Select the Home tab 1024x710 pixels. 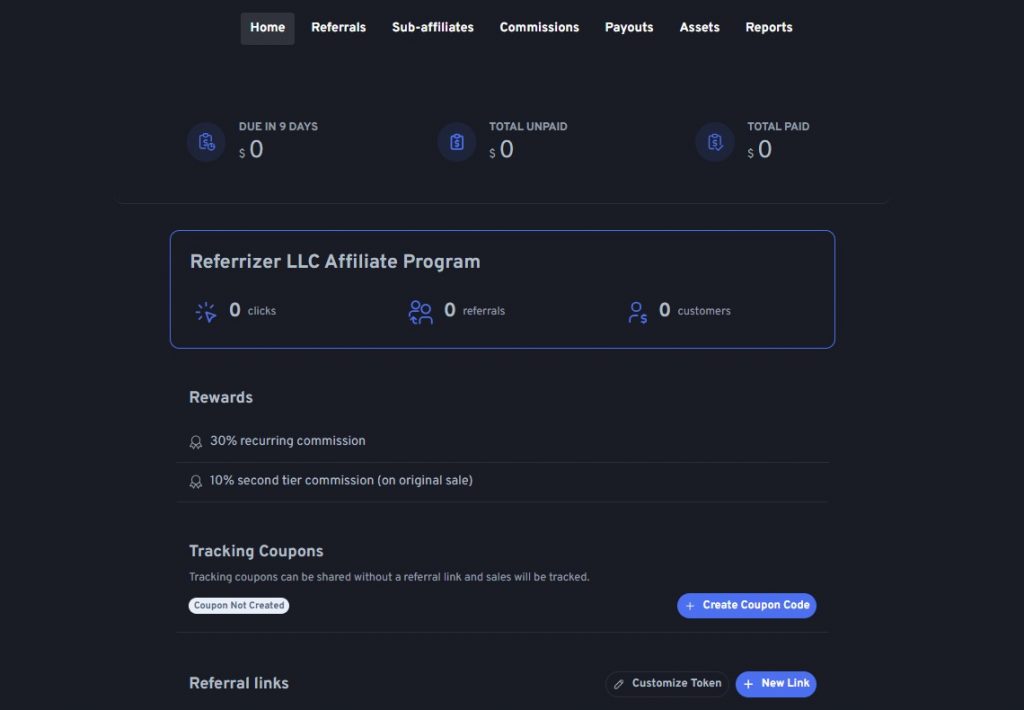pos(267,28)
